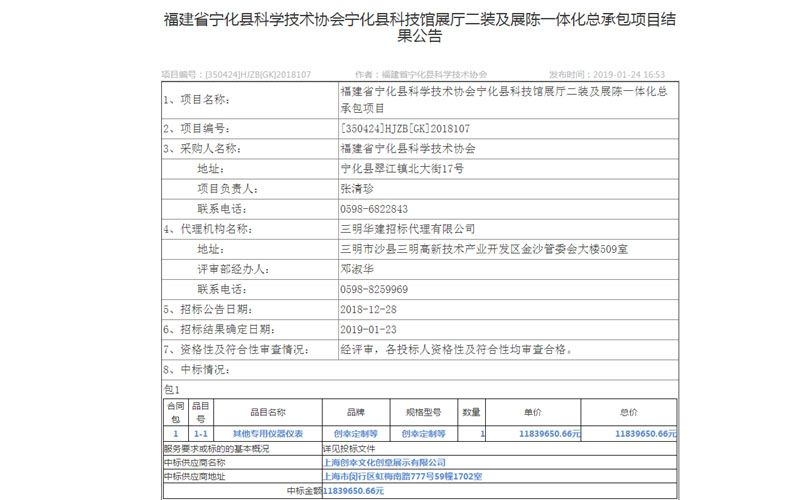This screenshot has height=500, width=805.
Task: Select bid announcement date 2018-12-28
Action: point(368,309)
